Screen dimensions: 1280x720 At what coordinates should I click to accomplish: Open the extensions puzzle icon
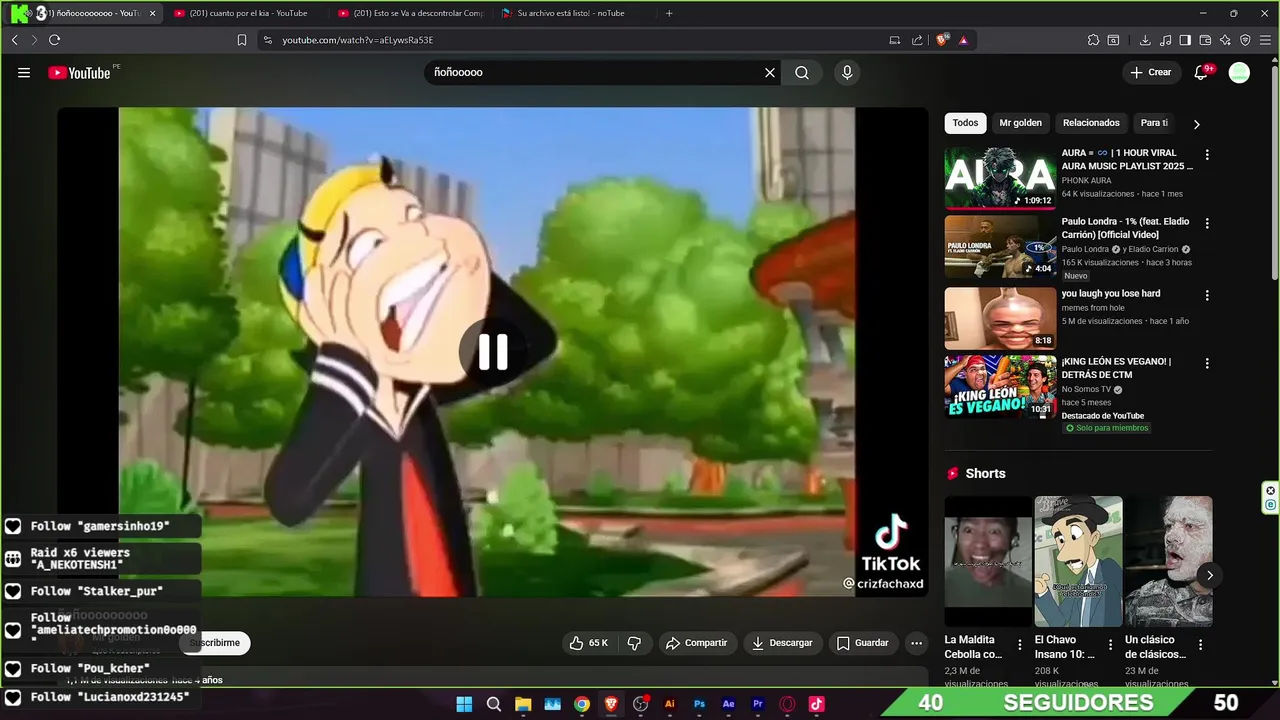(1094, 40)
